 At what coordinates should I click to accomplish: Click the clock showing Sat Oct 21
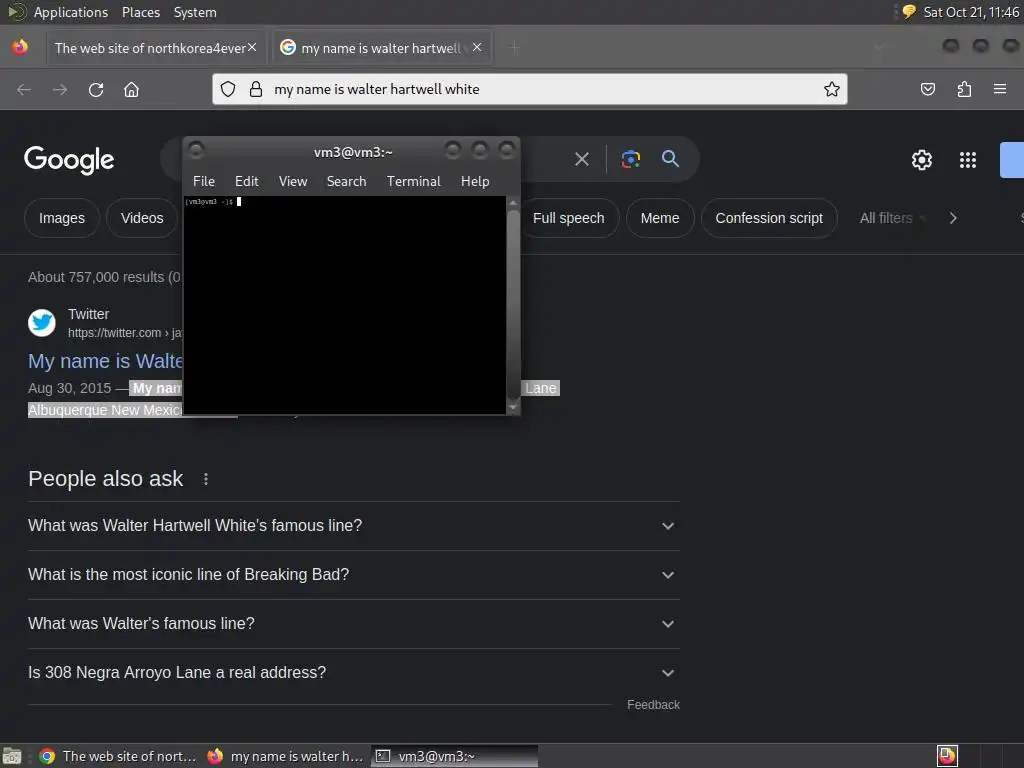tap(970, 12)
